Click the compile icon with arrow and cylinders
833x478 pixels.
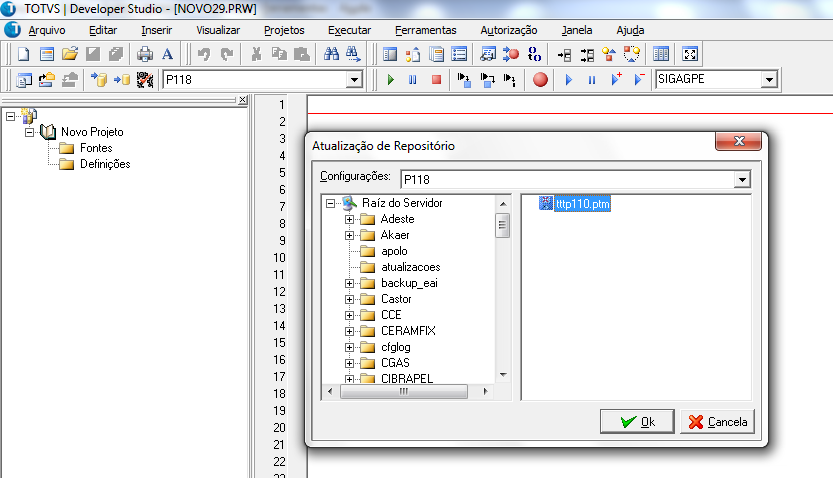pos(99,80)
